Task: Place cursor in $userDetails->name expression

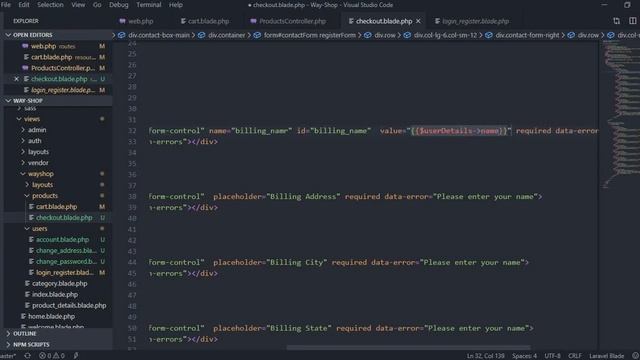Action: [459, 131]
